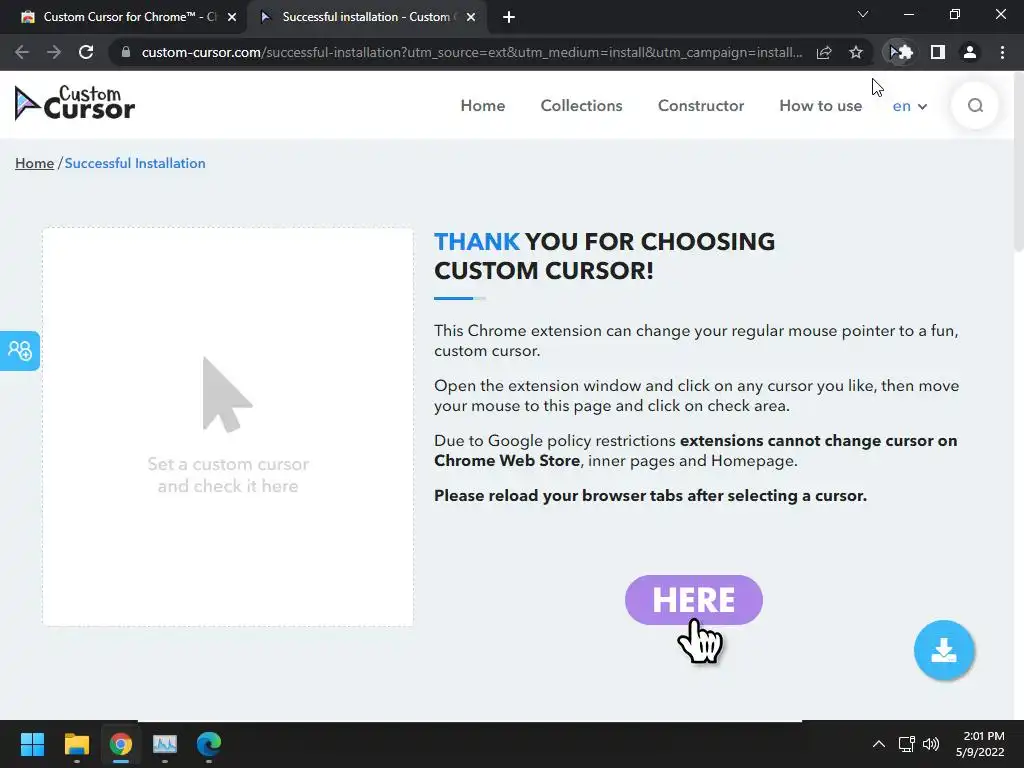Click the cursor check area box
Screen dimensions: 1024x768
pyautogui.click(x=228, y=427)
